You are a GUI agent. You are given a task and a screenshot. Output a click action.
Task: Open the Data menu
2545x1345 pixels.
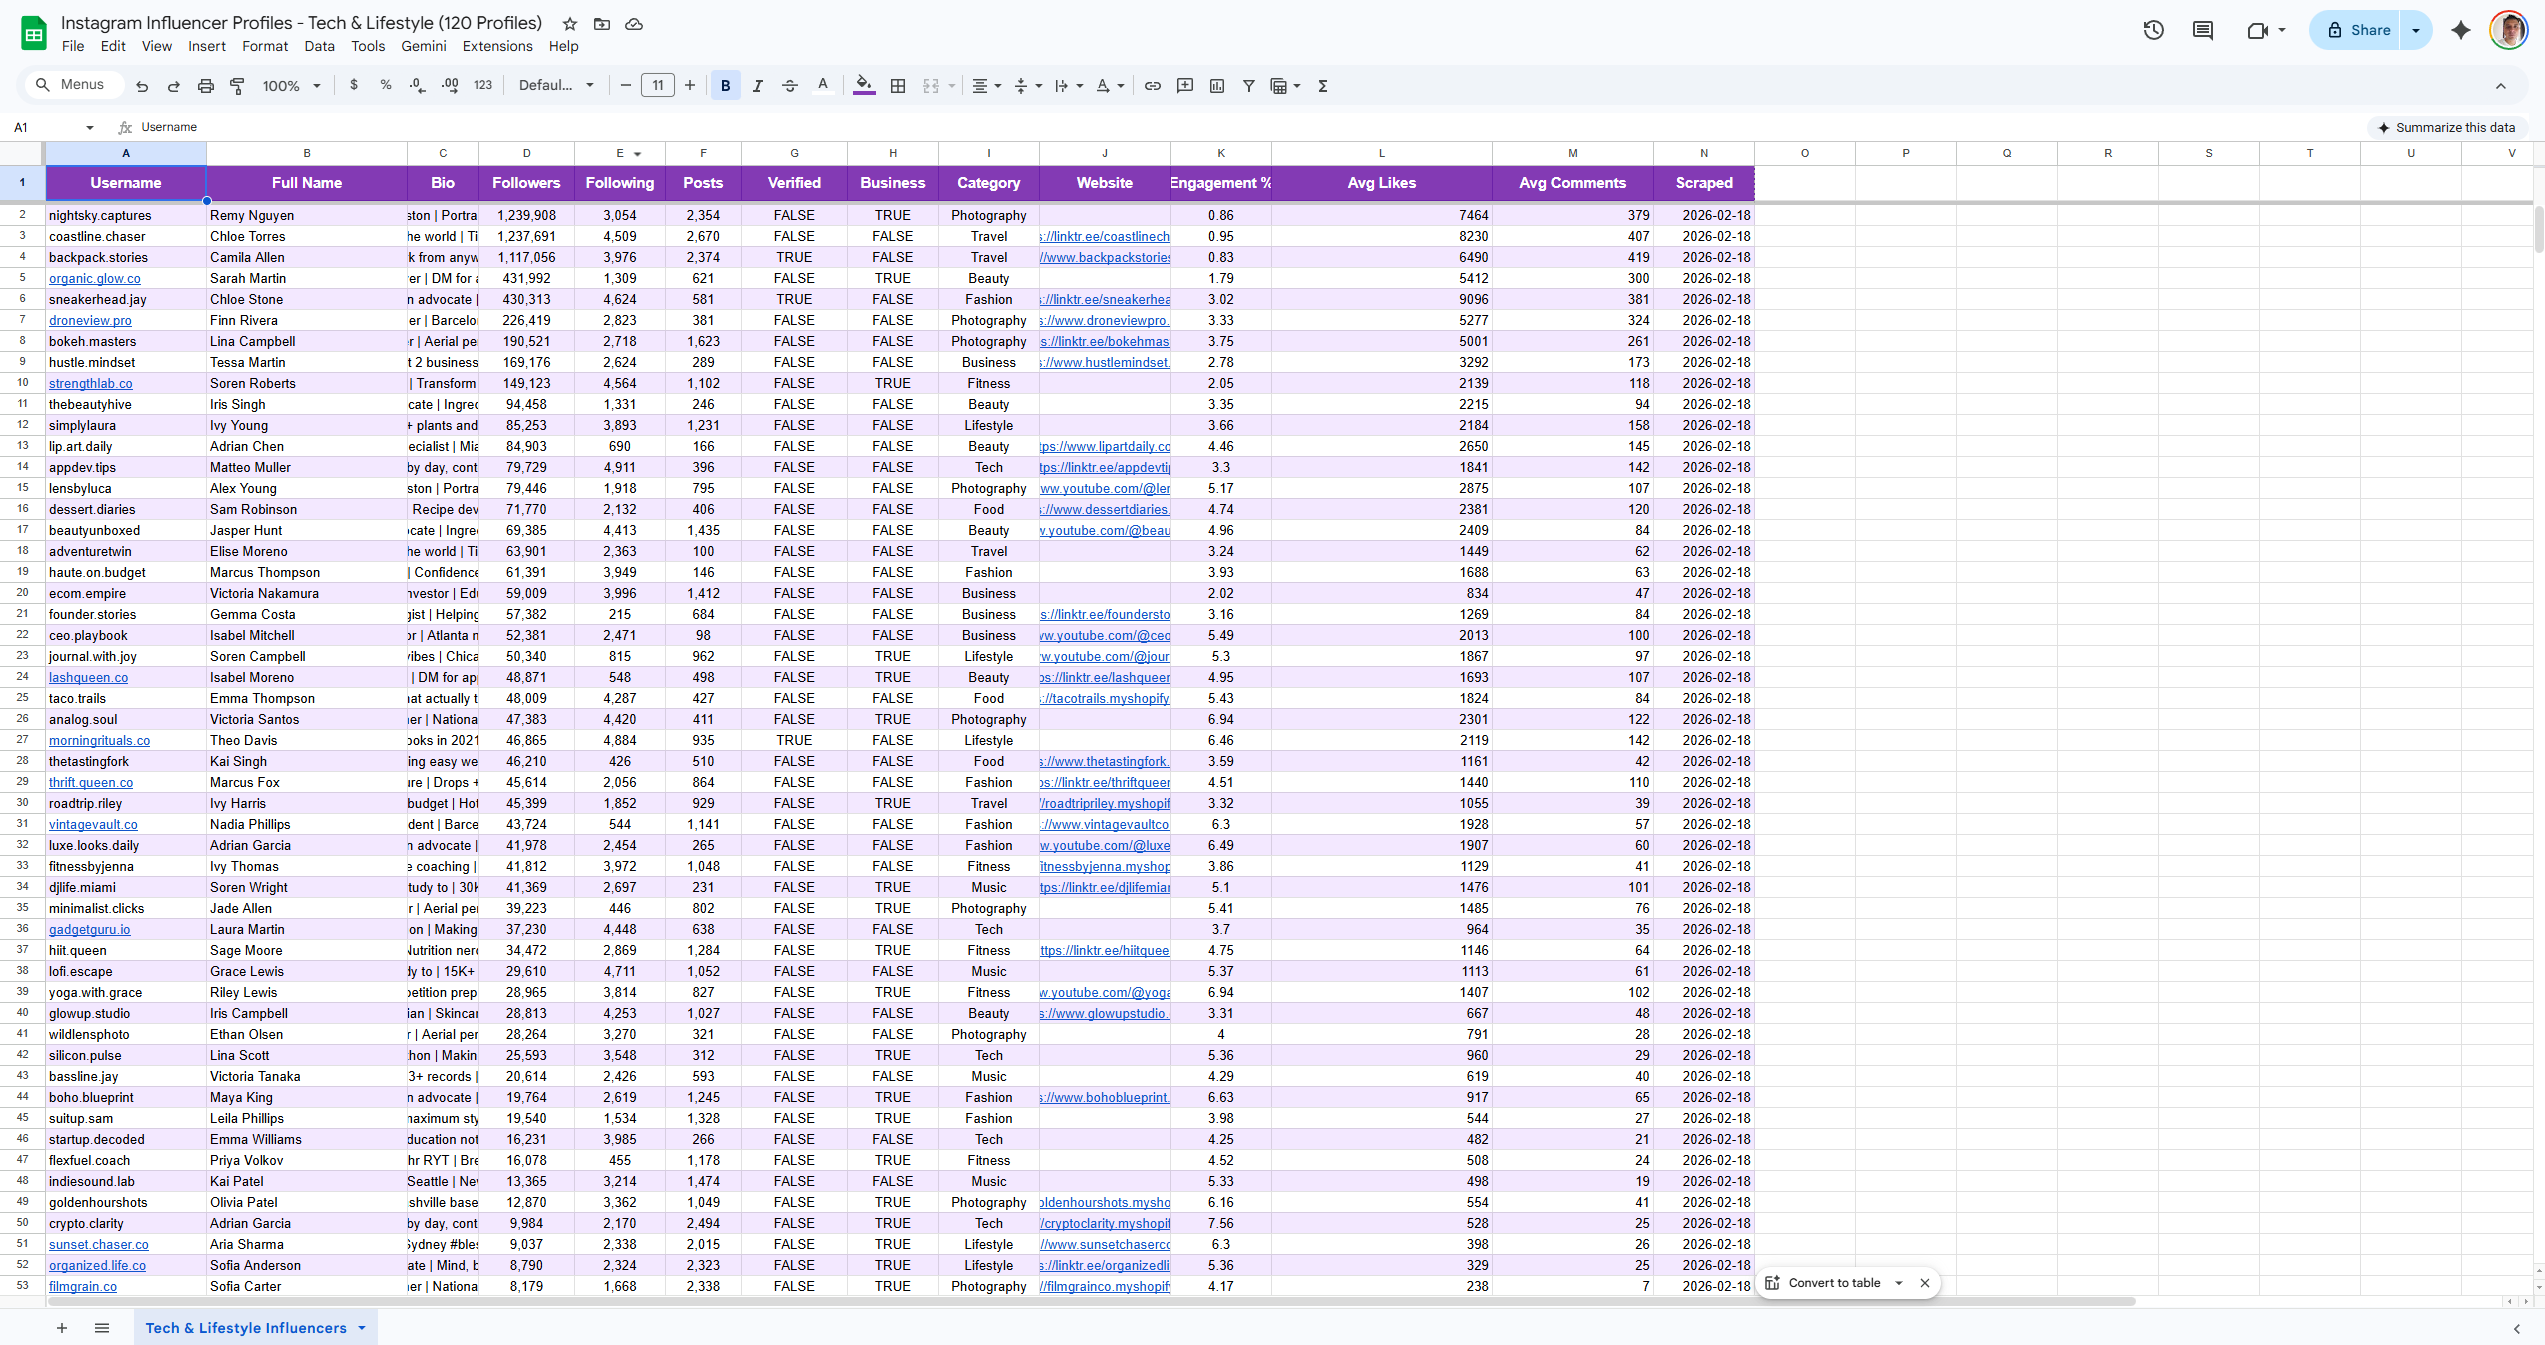(319, 46)
